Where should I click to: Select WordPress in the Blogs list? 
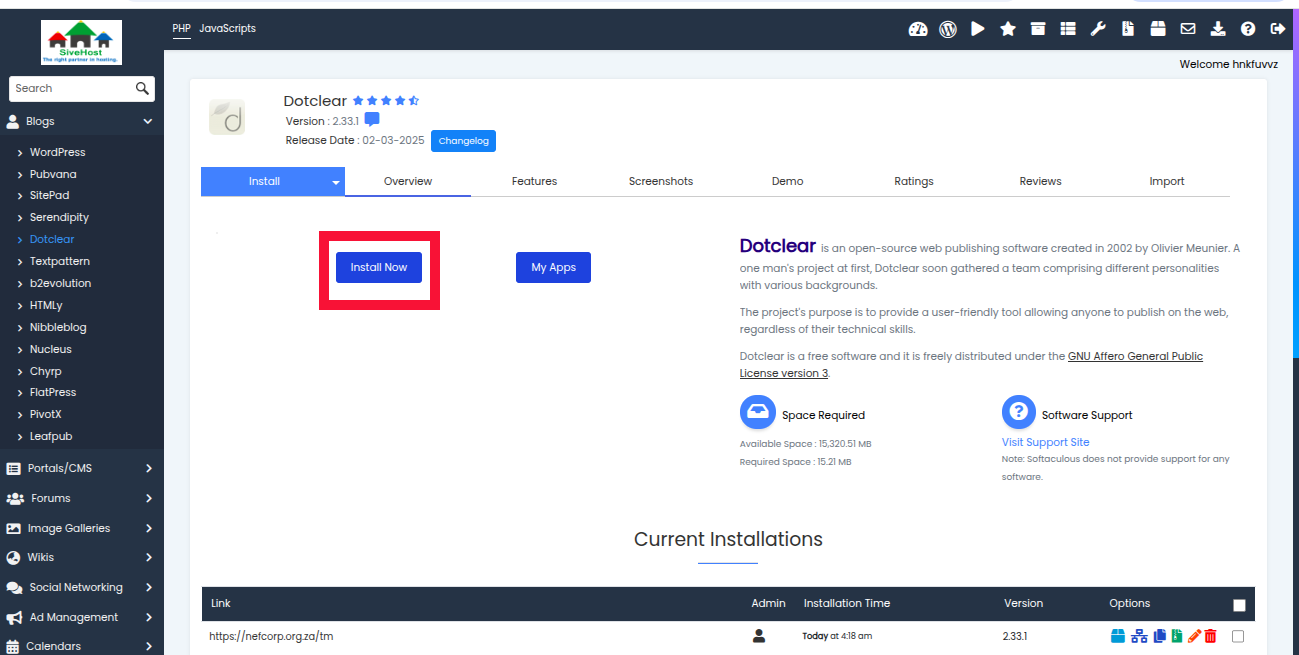[x=57, y=152]
